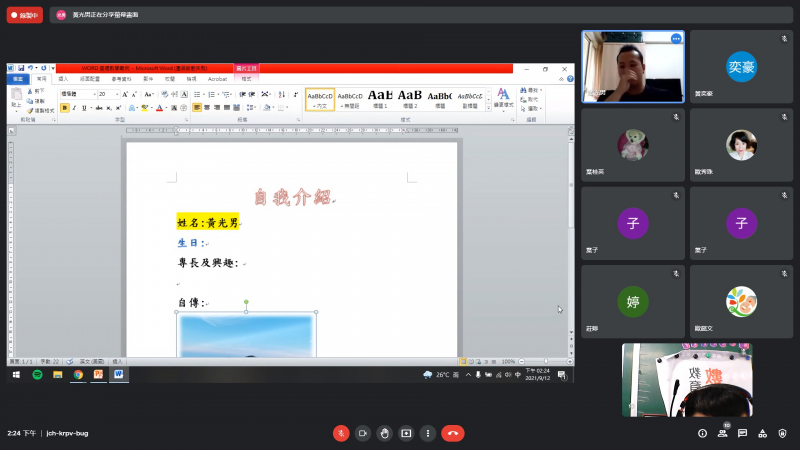Justify the paragraph text
This screenshot has width=800, height=450.
pos(227,108)
